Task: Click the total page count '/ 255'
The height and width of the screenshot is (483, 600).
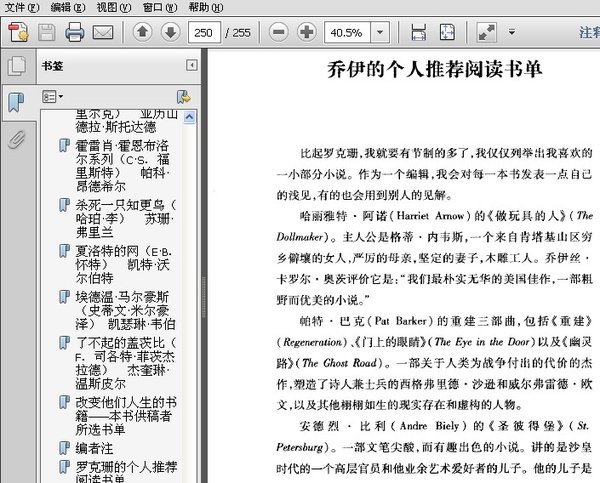Action: pos(238,33)
